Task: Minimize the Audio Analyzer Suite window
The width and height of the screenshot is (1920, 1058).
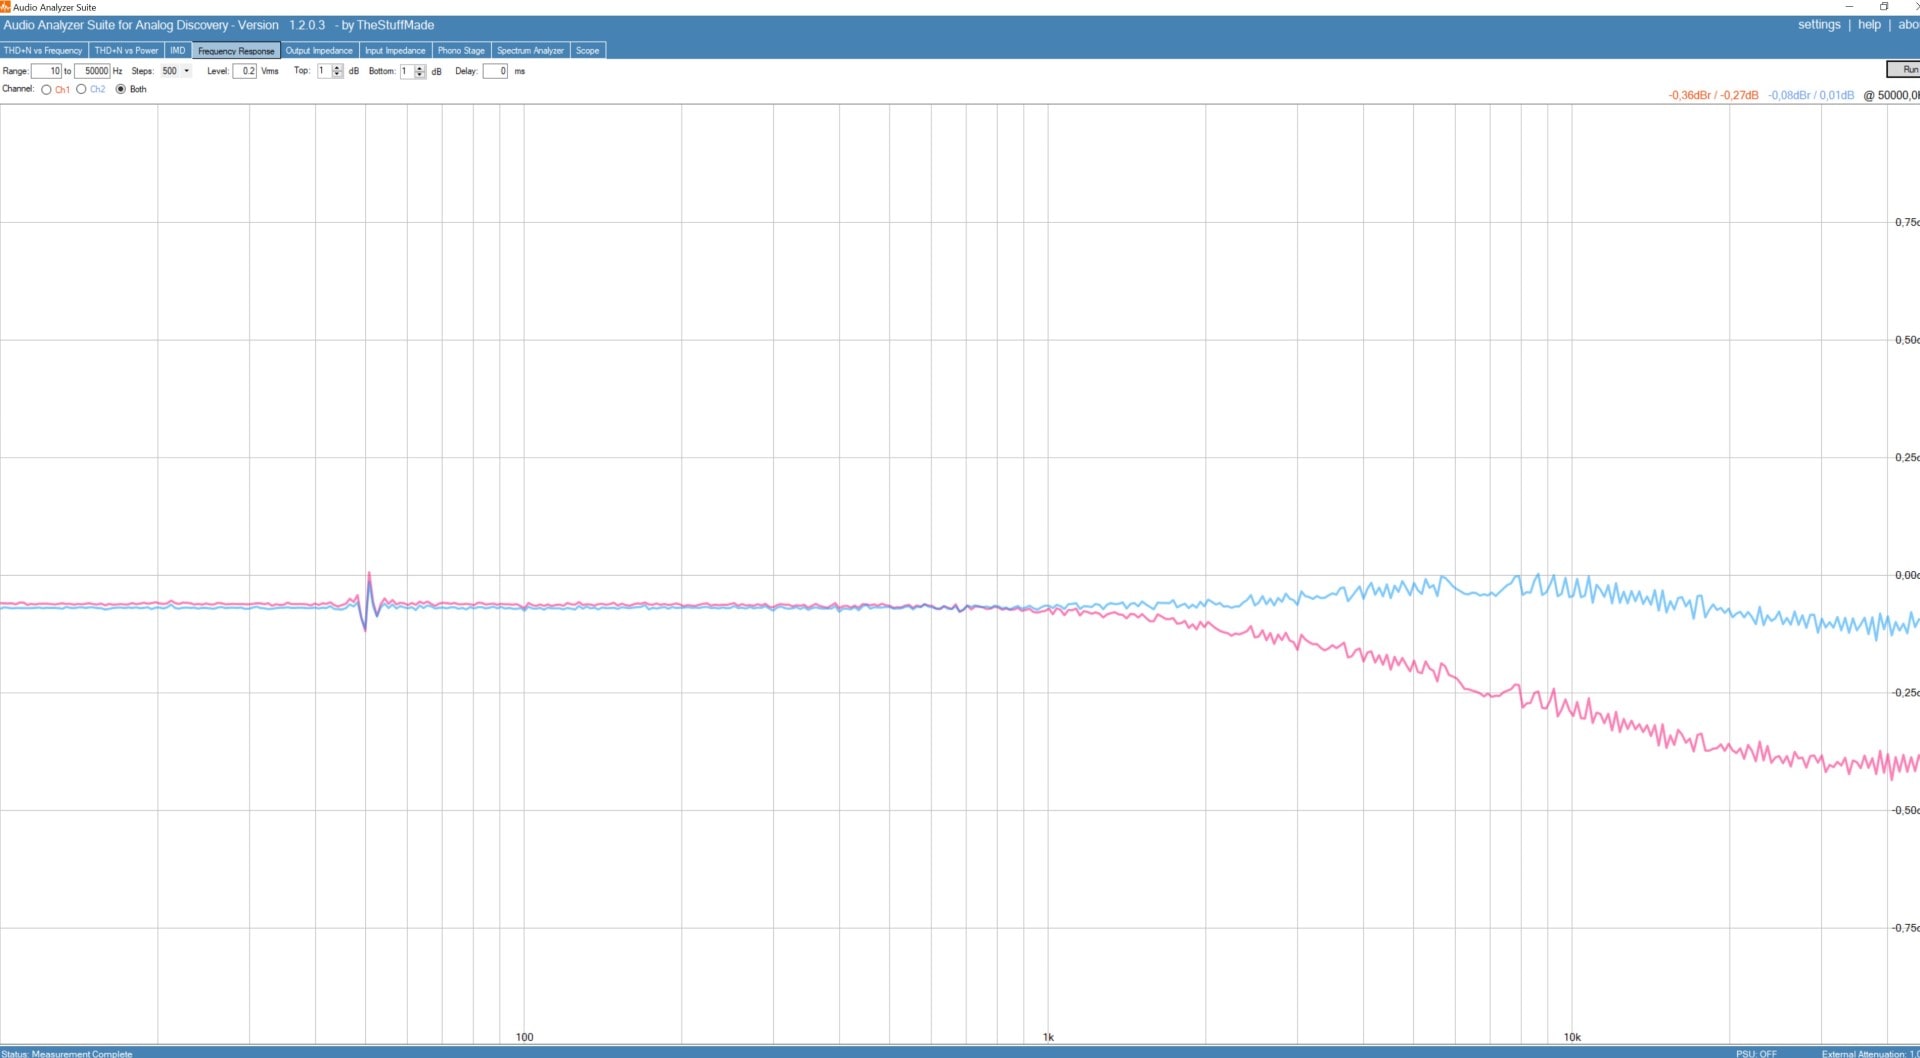Action: [1849, 7]
